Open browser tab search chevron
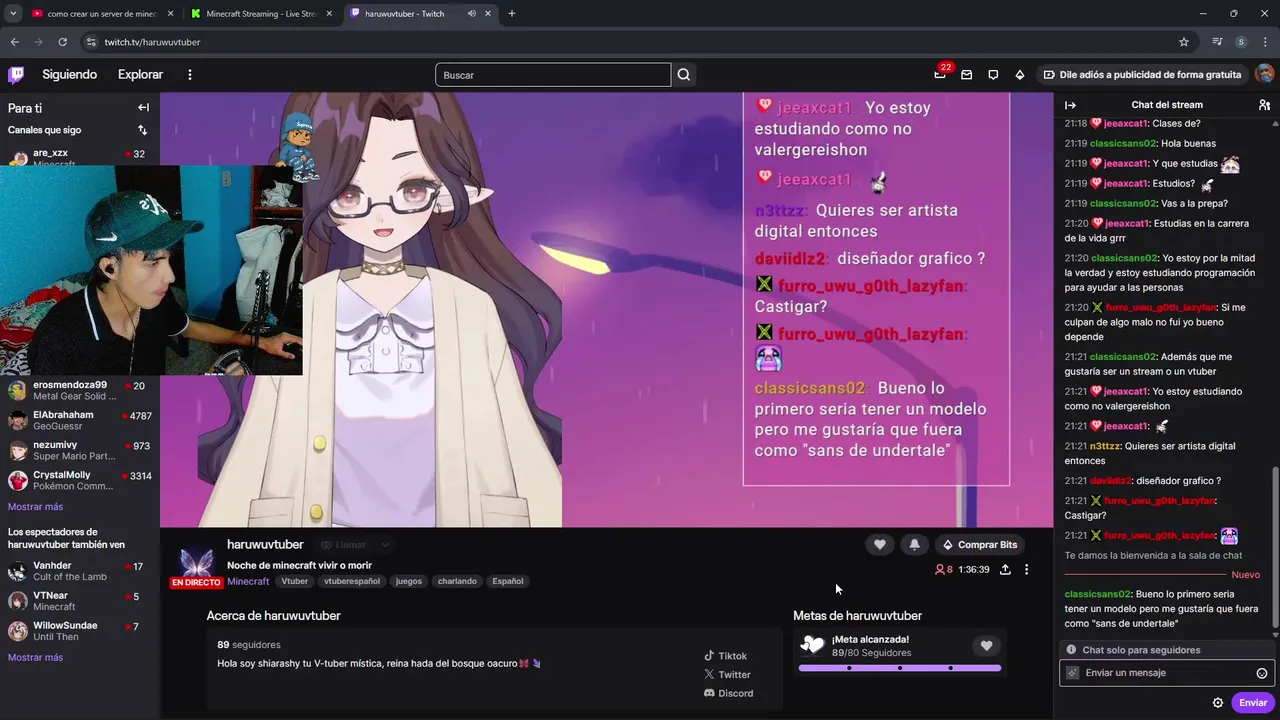This screenshot has width=1280, height=720. tap(13, 13)
